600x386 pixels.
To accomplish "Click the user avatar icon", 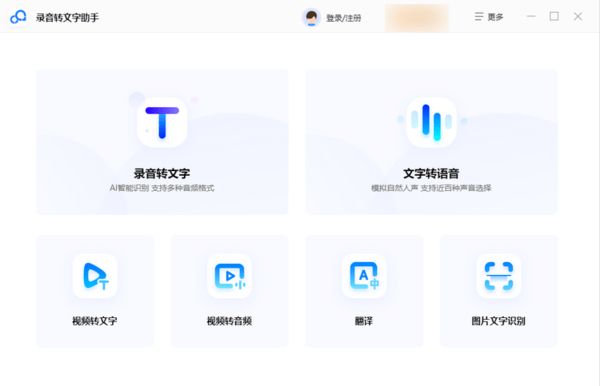I will click(311, 17).
